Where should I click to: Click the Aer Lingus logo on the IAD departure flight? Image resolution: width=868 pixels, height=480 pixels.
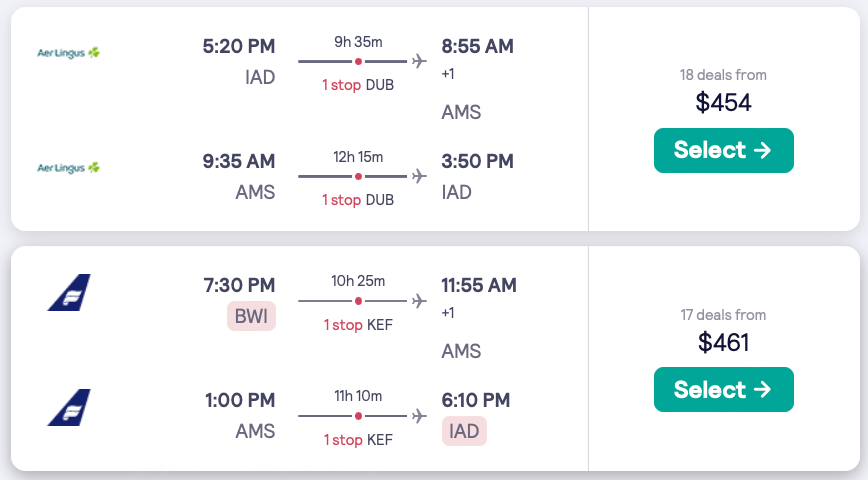pyautogui.click(x=69, y=52)
